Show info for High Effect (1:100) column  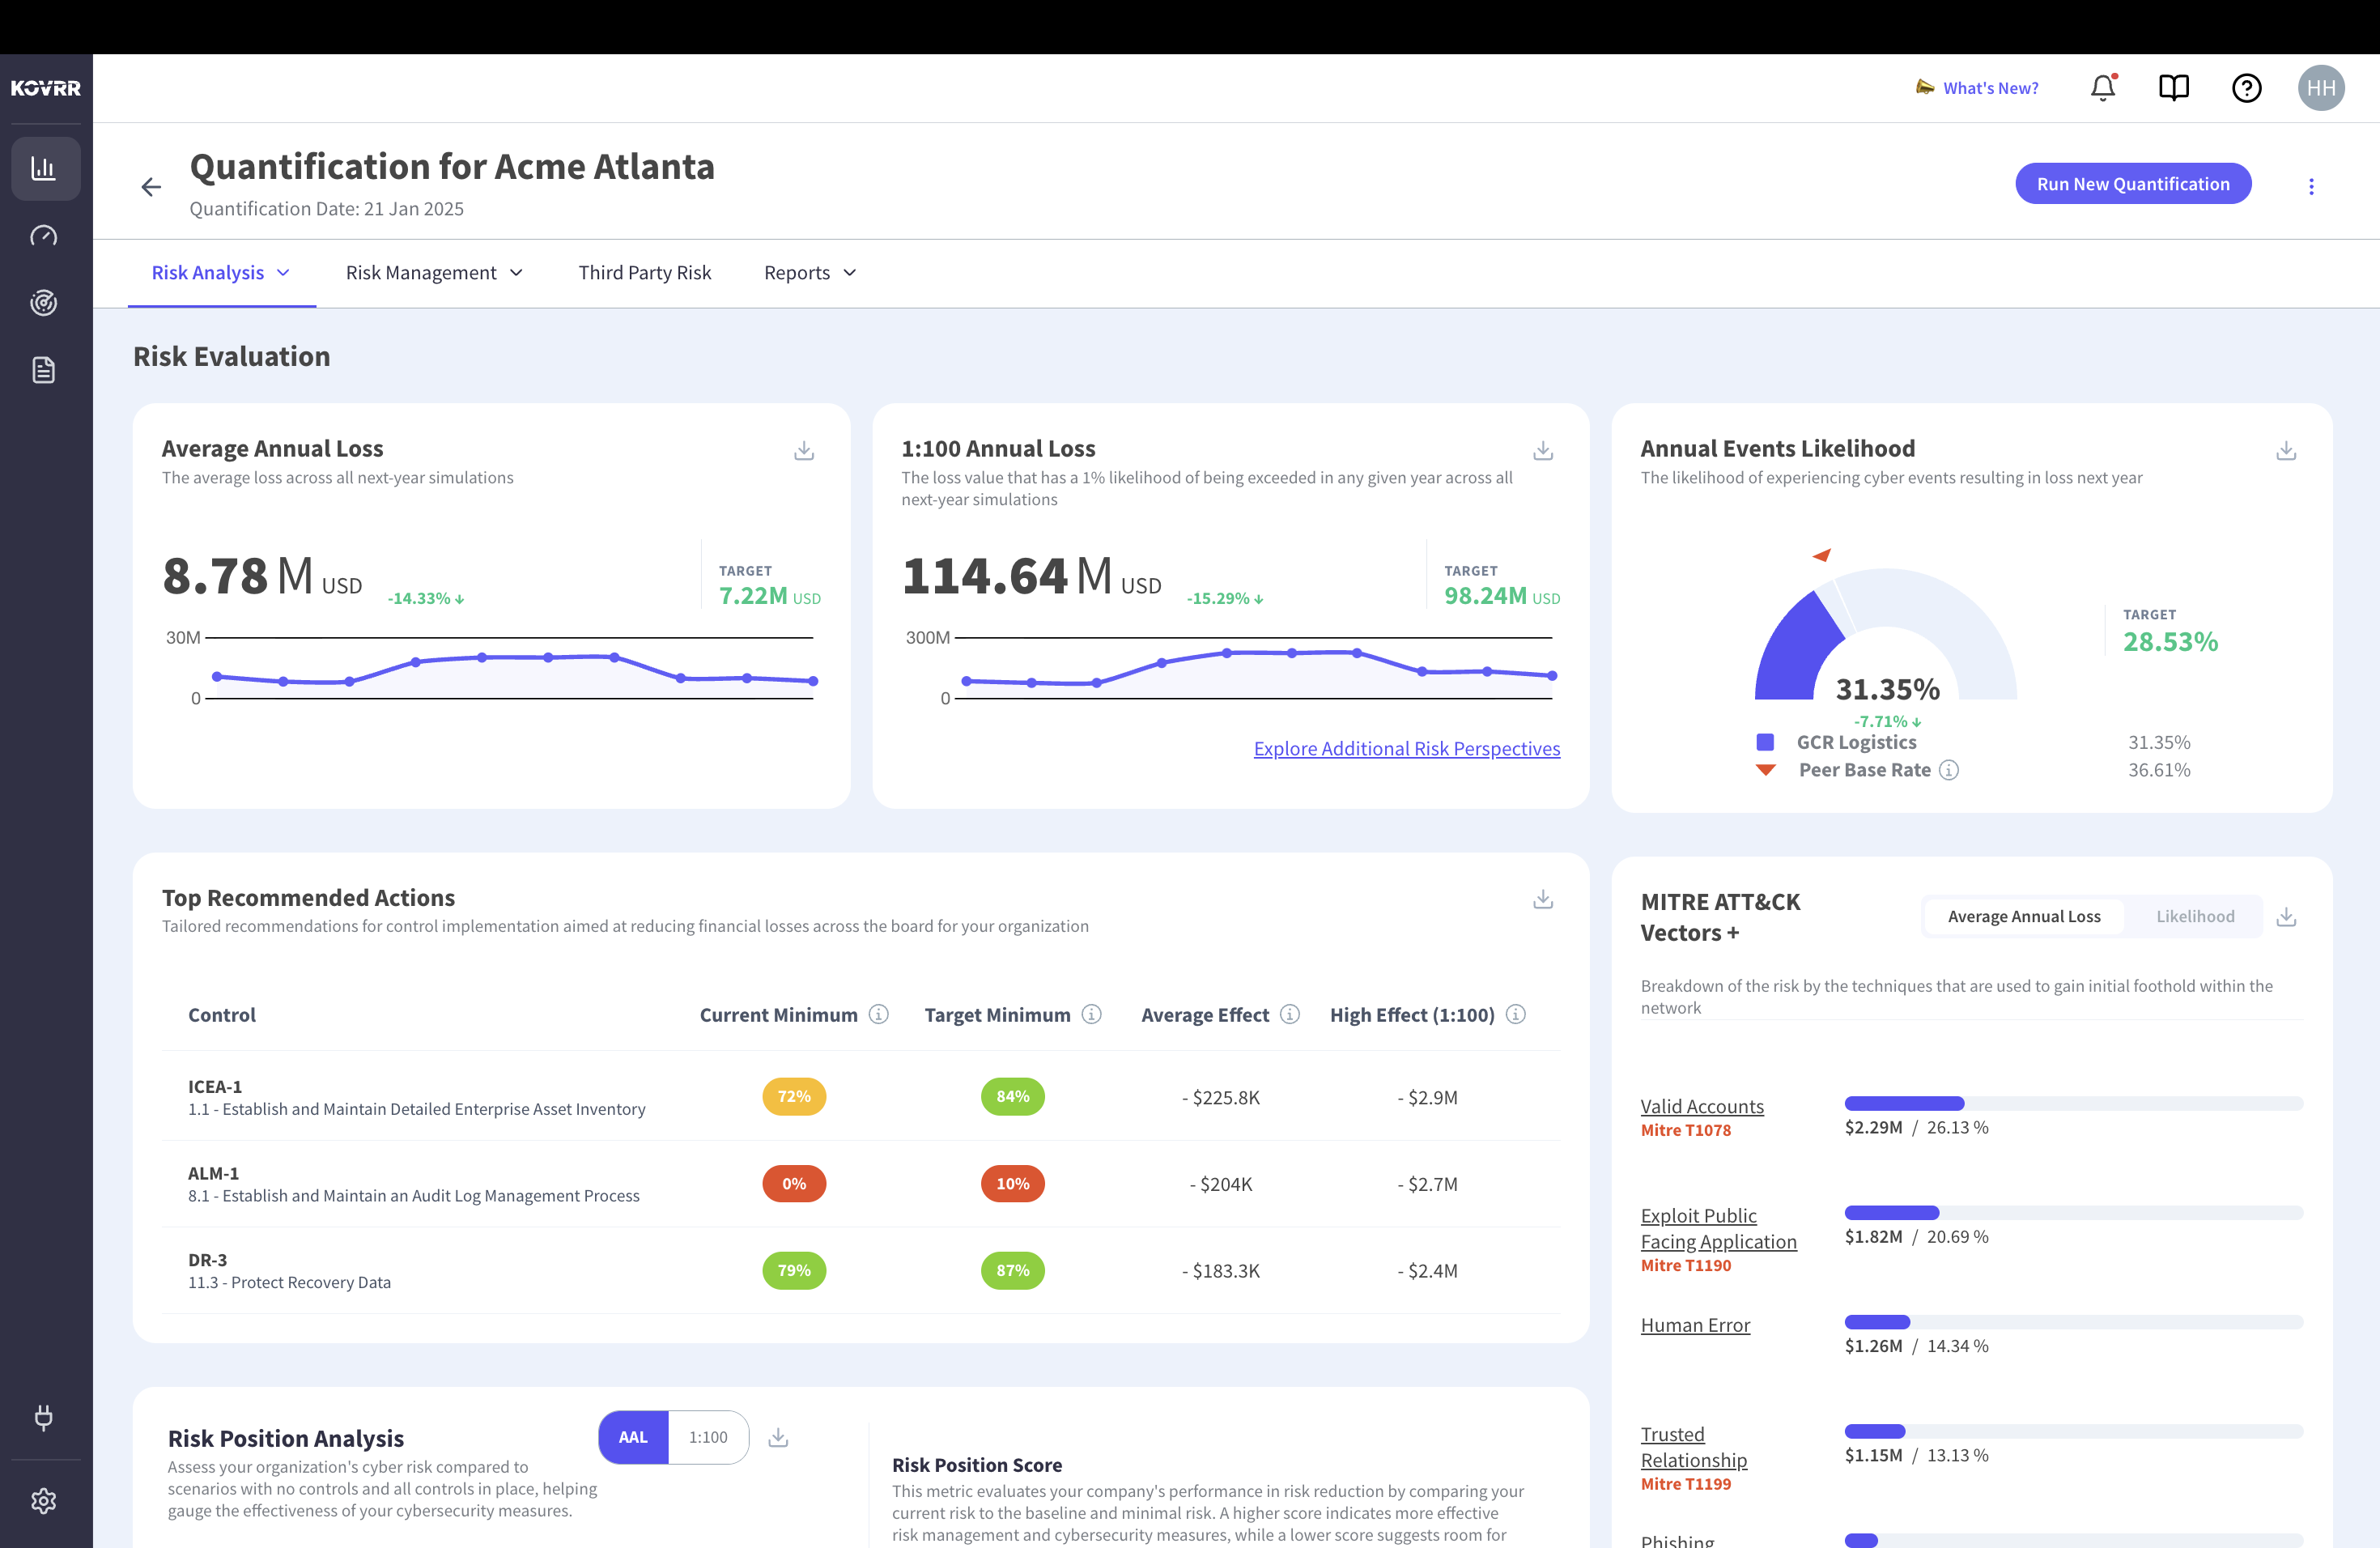tap(1516, 1014)
